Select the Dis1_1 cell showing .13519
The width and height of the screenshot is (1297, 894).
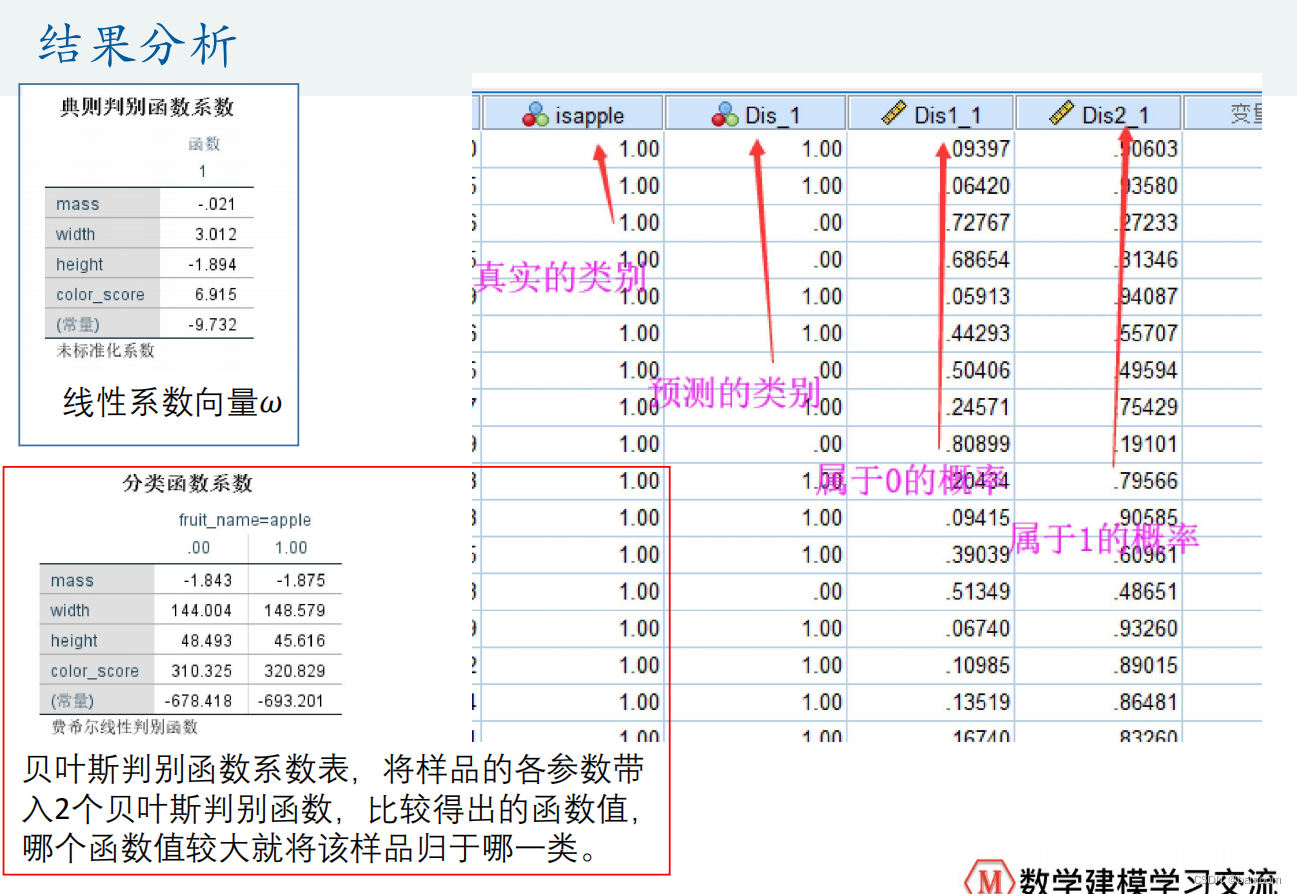pos(931,703)
